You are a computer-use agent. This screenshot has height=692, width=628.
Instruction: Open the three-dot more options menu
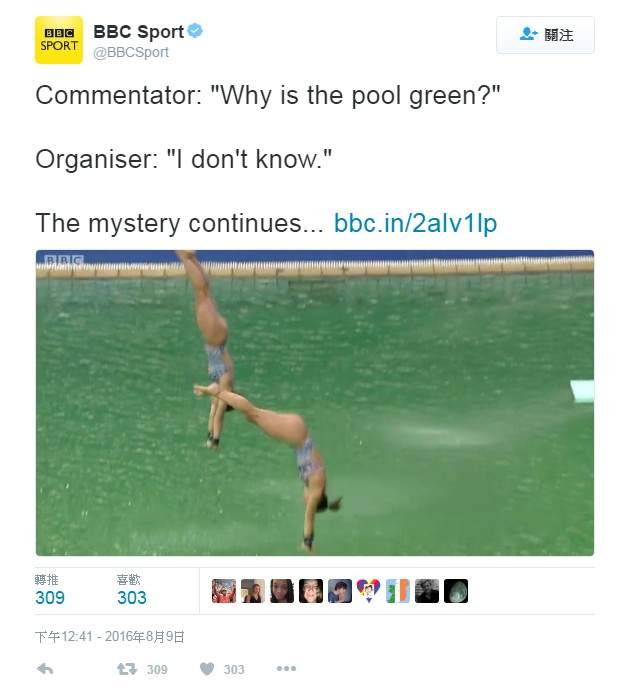pos(286,669)
